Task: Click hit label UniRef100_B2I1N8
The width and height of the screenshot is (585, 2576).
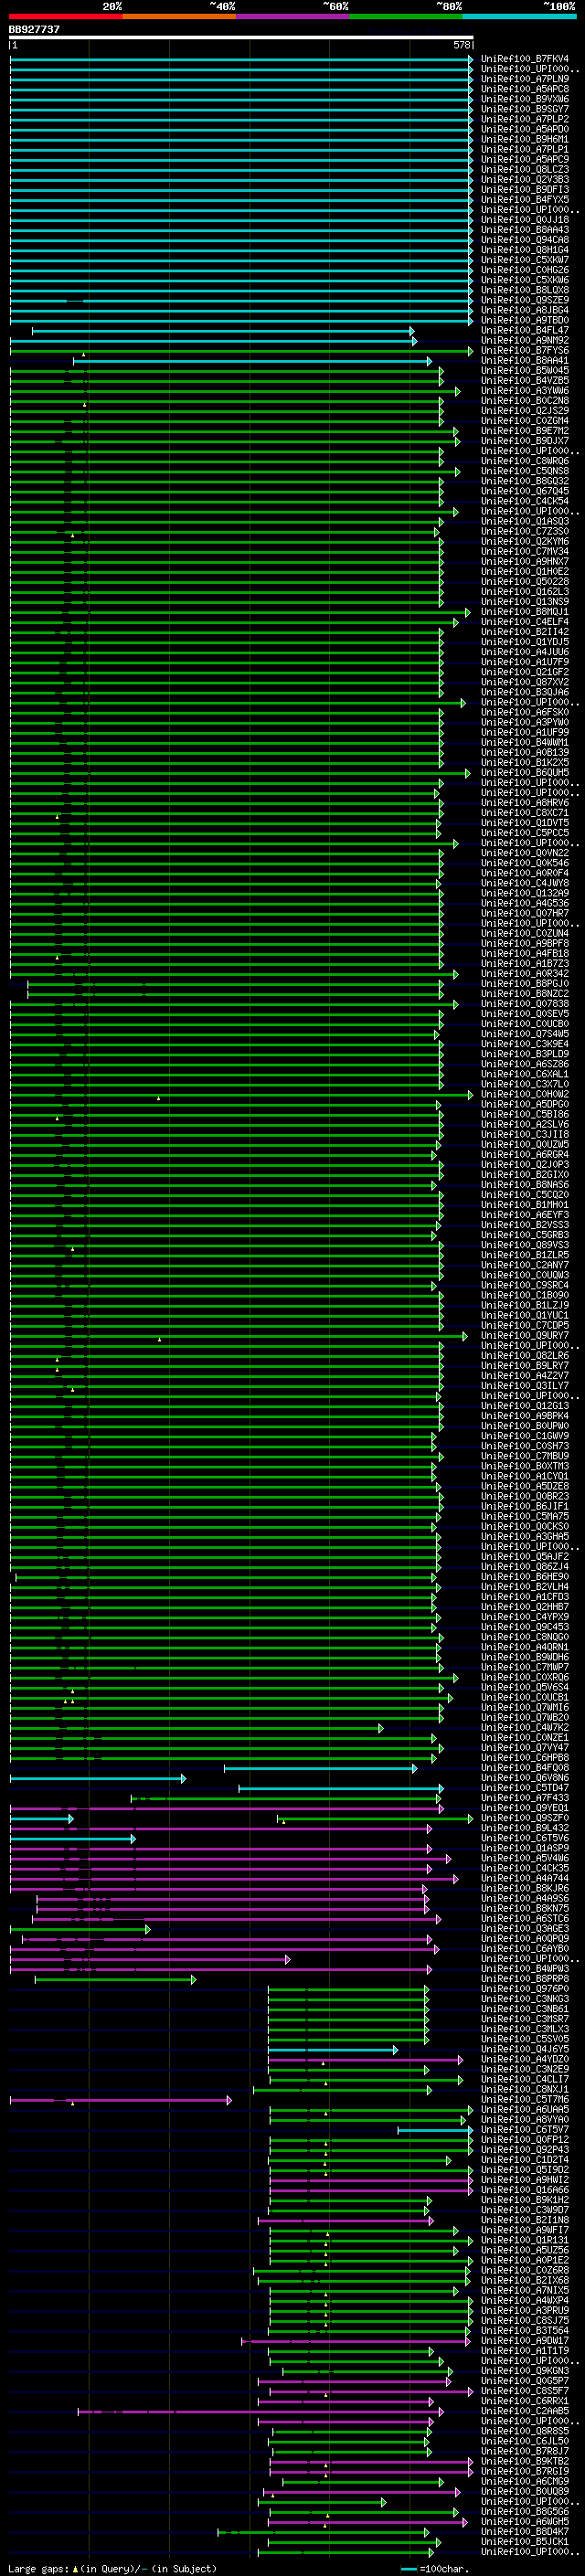Action: [x=525, y=2219]
